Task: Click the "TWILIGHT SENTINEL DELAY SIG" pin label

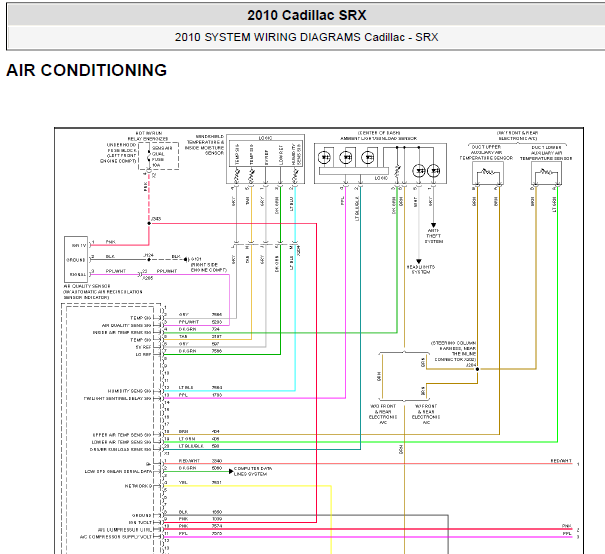Action: point(118,399)
